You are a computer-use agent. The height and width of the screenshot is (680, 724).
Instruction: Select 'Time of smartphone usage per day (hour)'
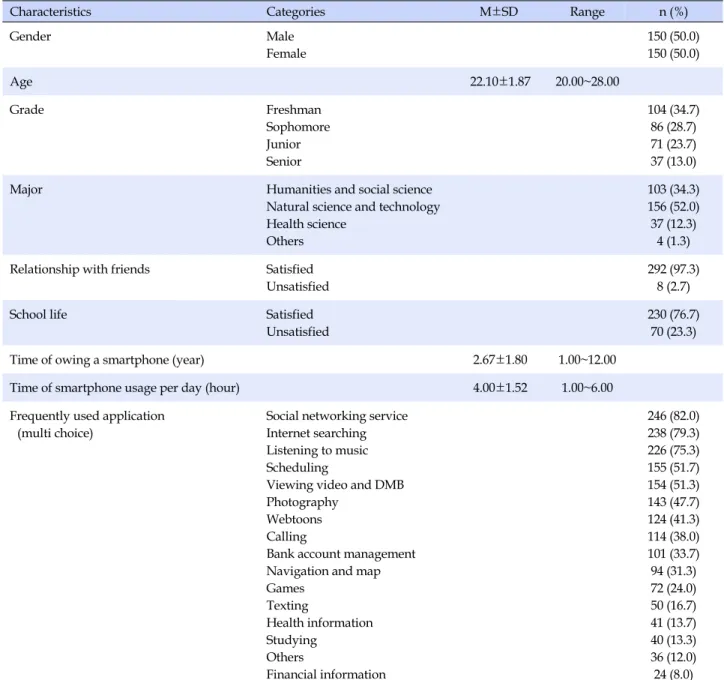coord(125,388)
